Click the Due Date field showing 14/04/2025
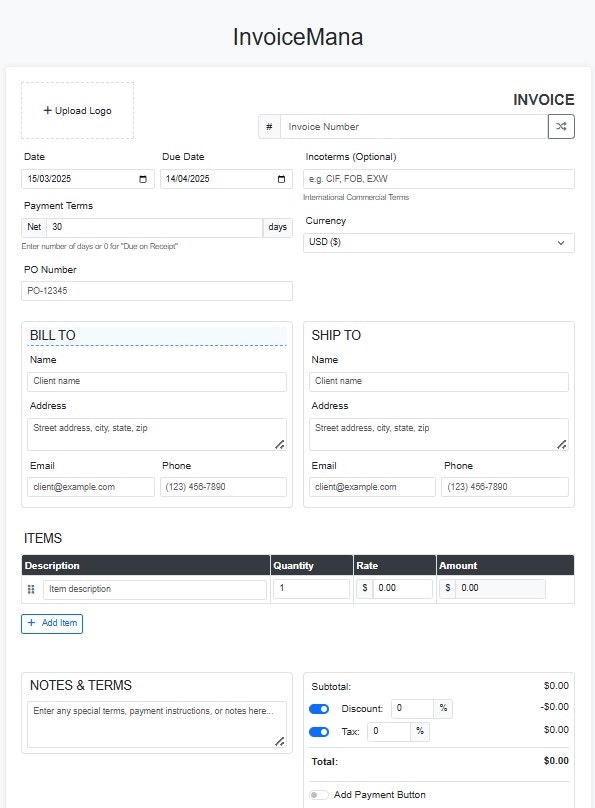 tap(226, 179)
